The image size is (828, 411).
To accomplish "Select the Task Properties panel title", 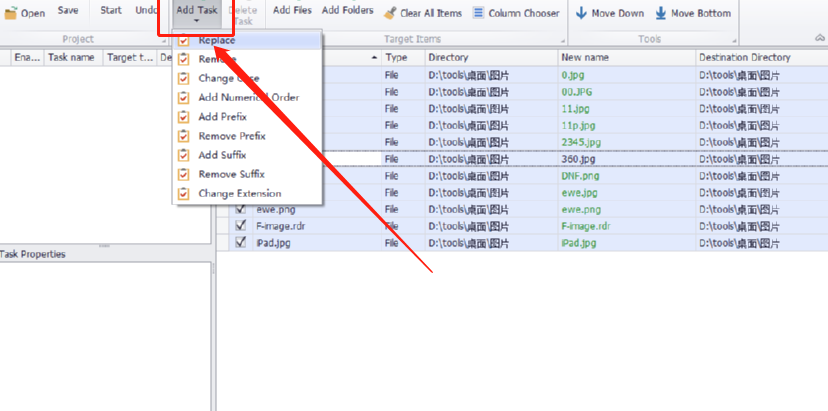I will (32, 254).
